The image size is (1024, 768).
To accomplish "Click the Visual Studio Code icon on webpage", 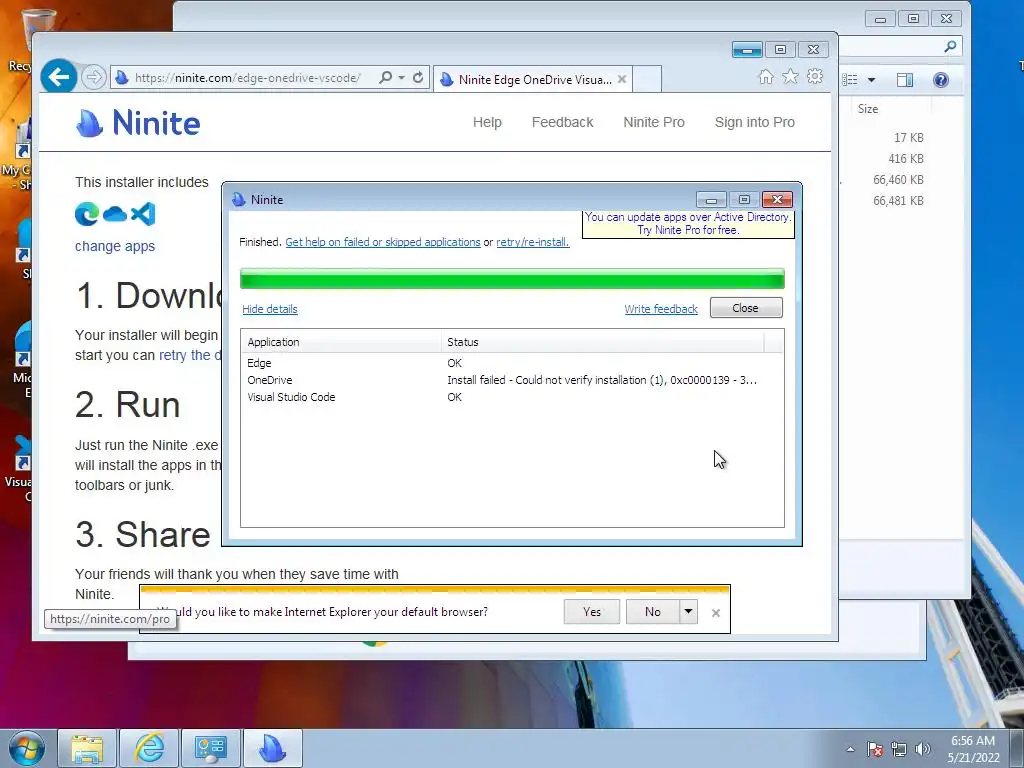I will point(143,214).
